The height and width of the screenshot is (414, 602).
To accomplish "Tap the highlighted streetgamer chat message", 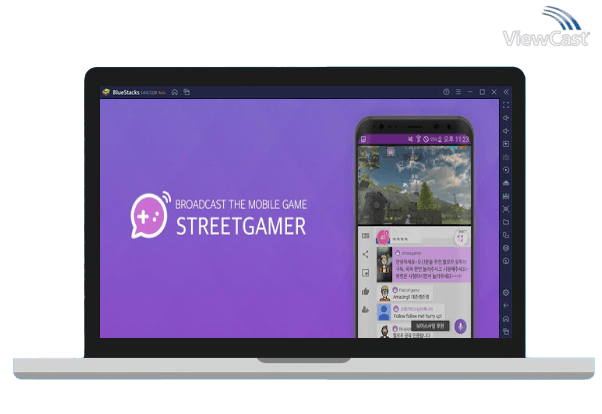I will click(431, 265).
